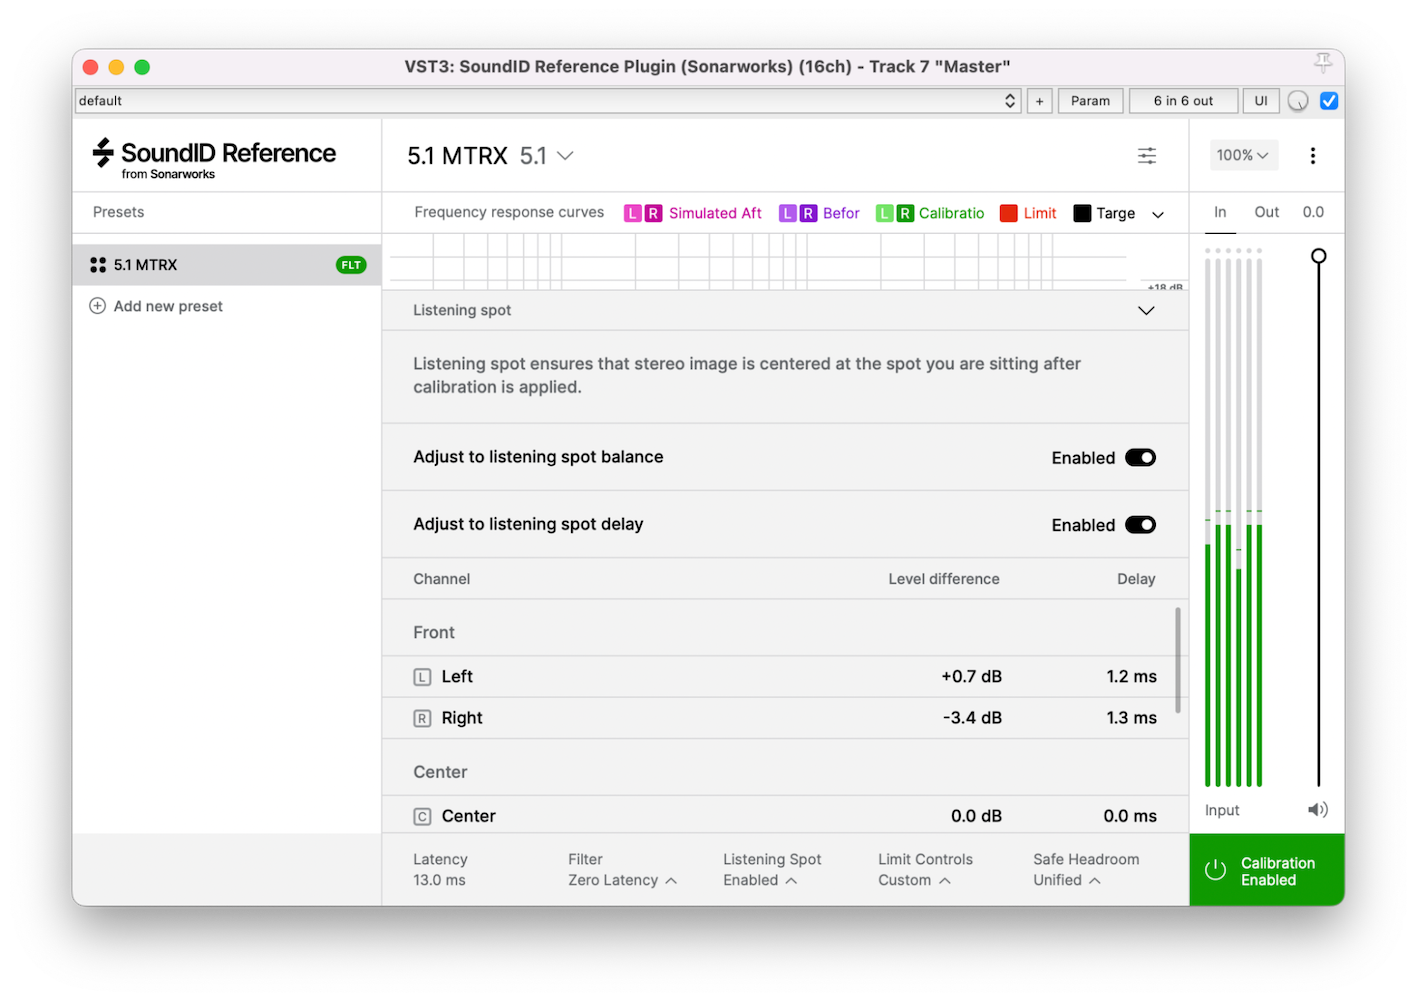The width and height of the screenshot is (1417, 1002).
Task: Select the 5.1 MTRX preset
Action: [x=145, y=265]
